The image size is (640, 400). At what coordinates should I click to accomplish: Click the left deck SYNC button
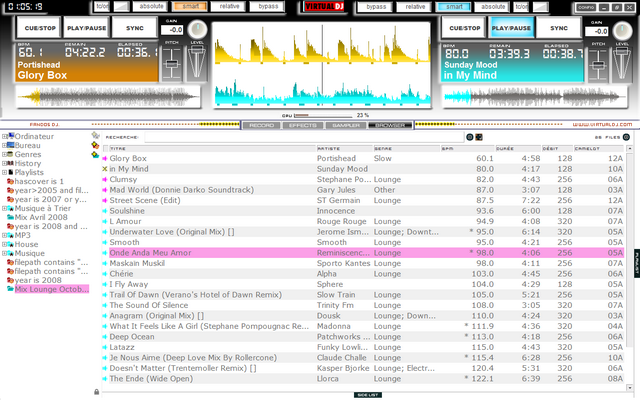(x=135, y=28)
